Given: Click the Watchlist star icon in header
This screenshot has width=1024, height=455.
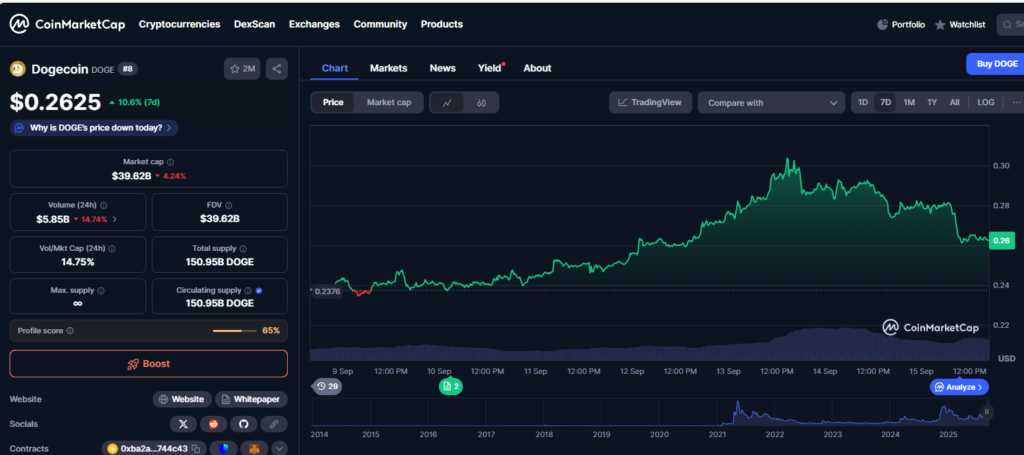Looking at the screenshot, I should [940, 25].
